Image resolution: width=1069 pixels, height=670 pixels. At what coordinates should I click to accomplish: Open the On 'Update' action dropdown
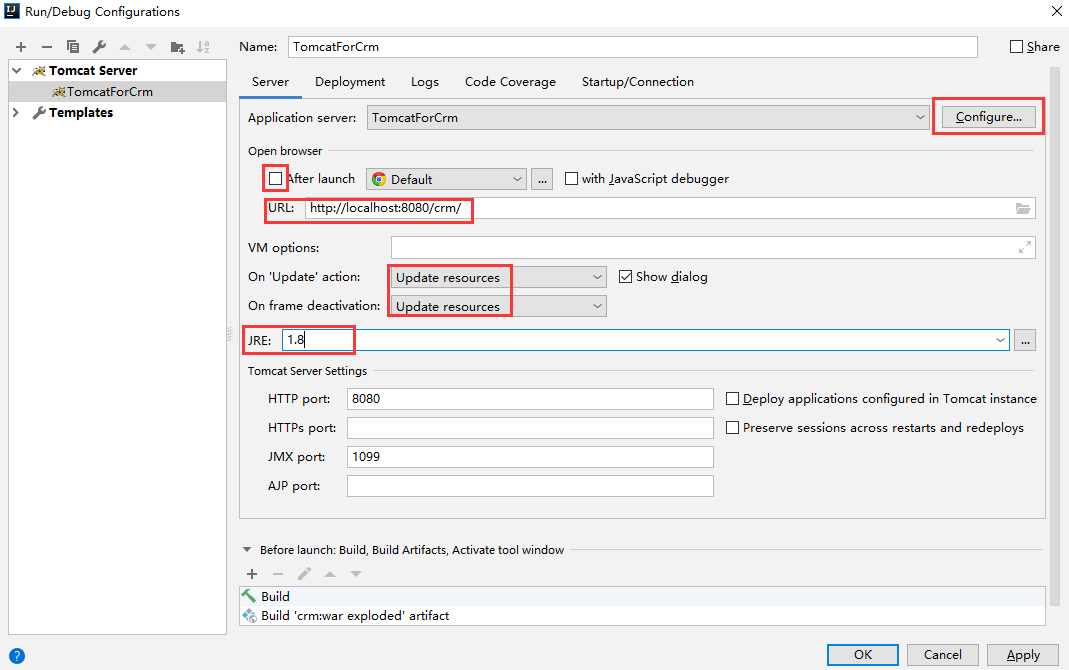[498, 277]
